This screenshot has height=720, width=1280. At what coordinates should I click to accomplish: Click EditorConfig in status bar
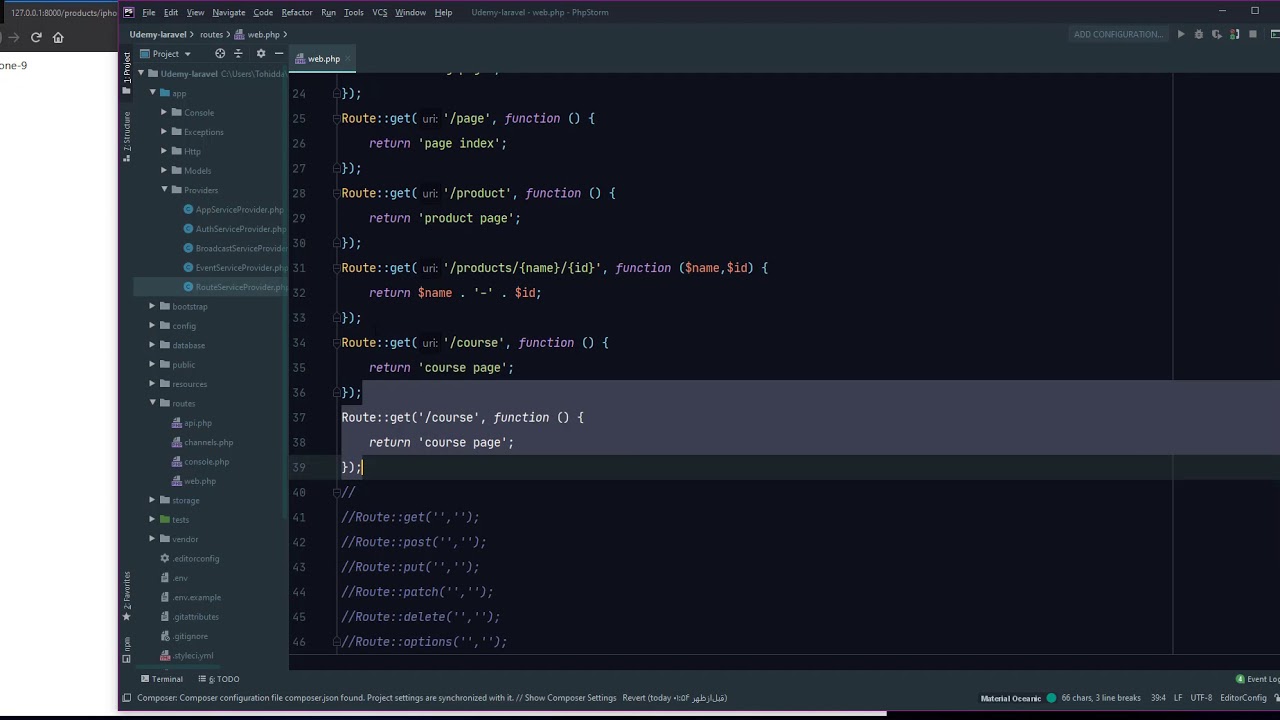pyautogui.click(x=1244, y=698)
